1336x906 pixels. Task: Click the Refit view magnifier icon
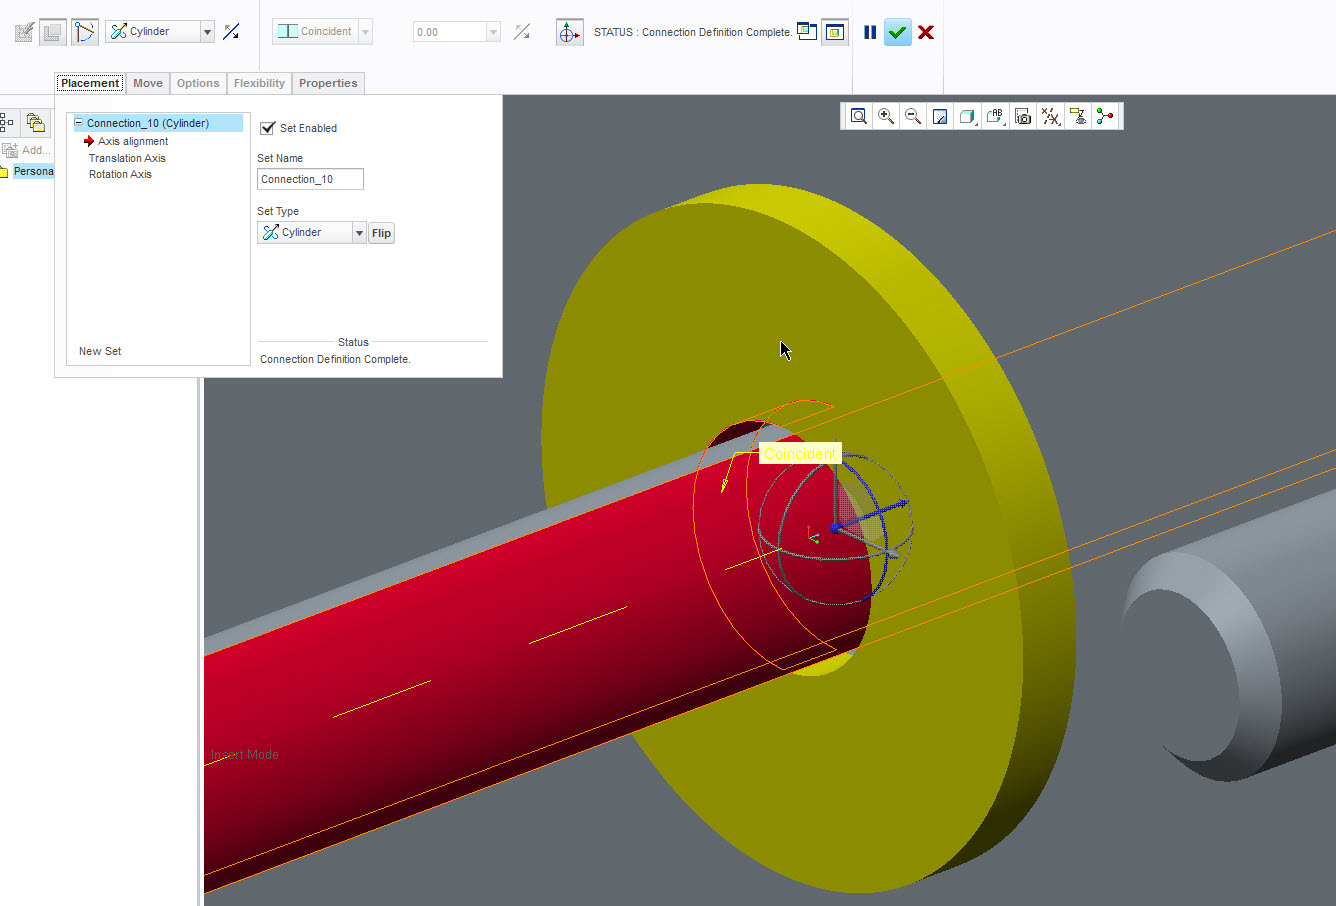pos(858,117)
